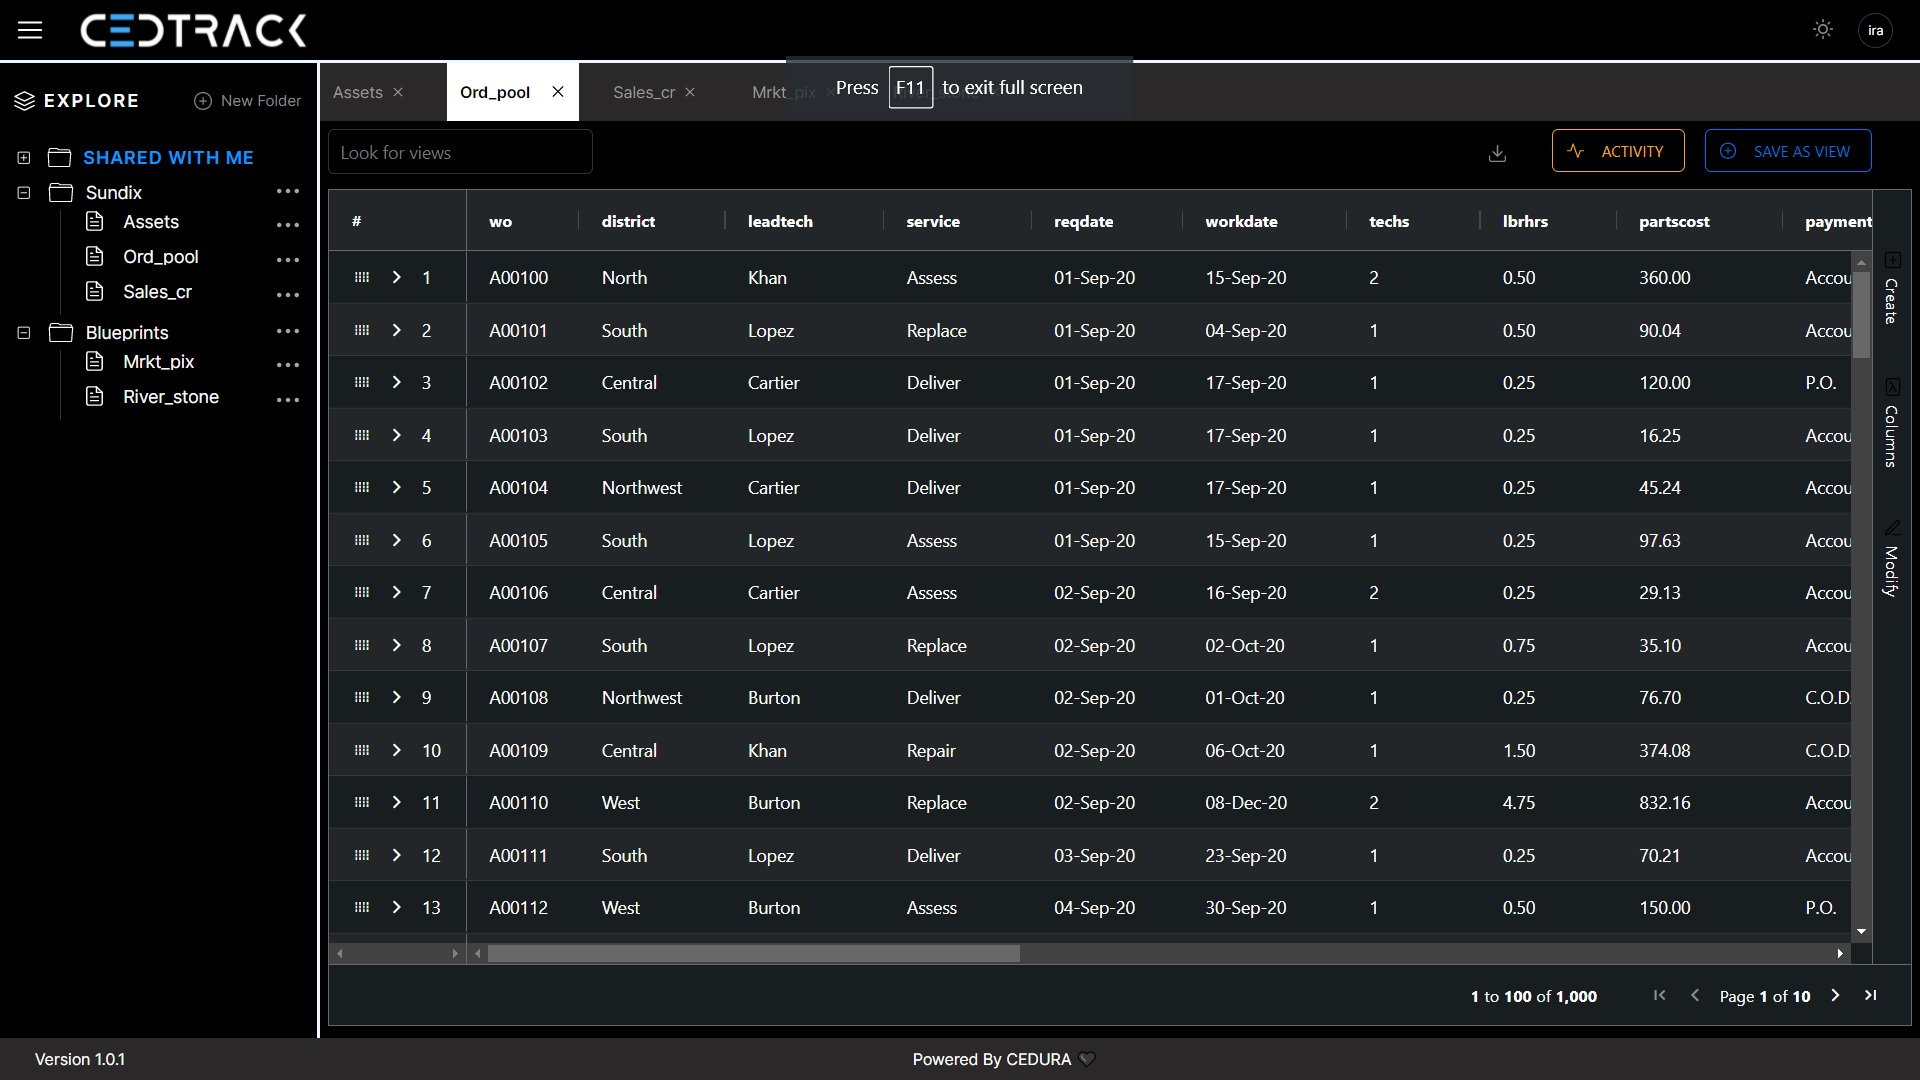This screenshot has height=1080, width=1920.
Task: Toggle the light/dark theme sun icon
Action: pos(1822,30)
